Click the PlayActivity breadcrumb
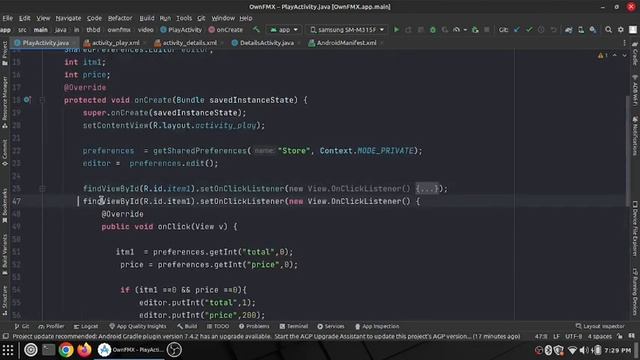640x360 pixels. (x=181, y=30)
